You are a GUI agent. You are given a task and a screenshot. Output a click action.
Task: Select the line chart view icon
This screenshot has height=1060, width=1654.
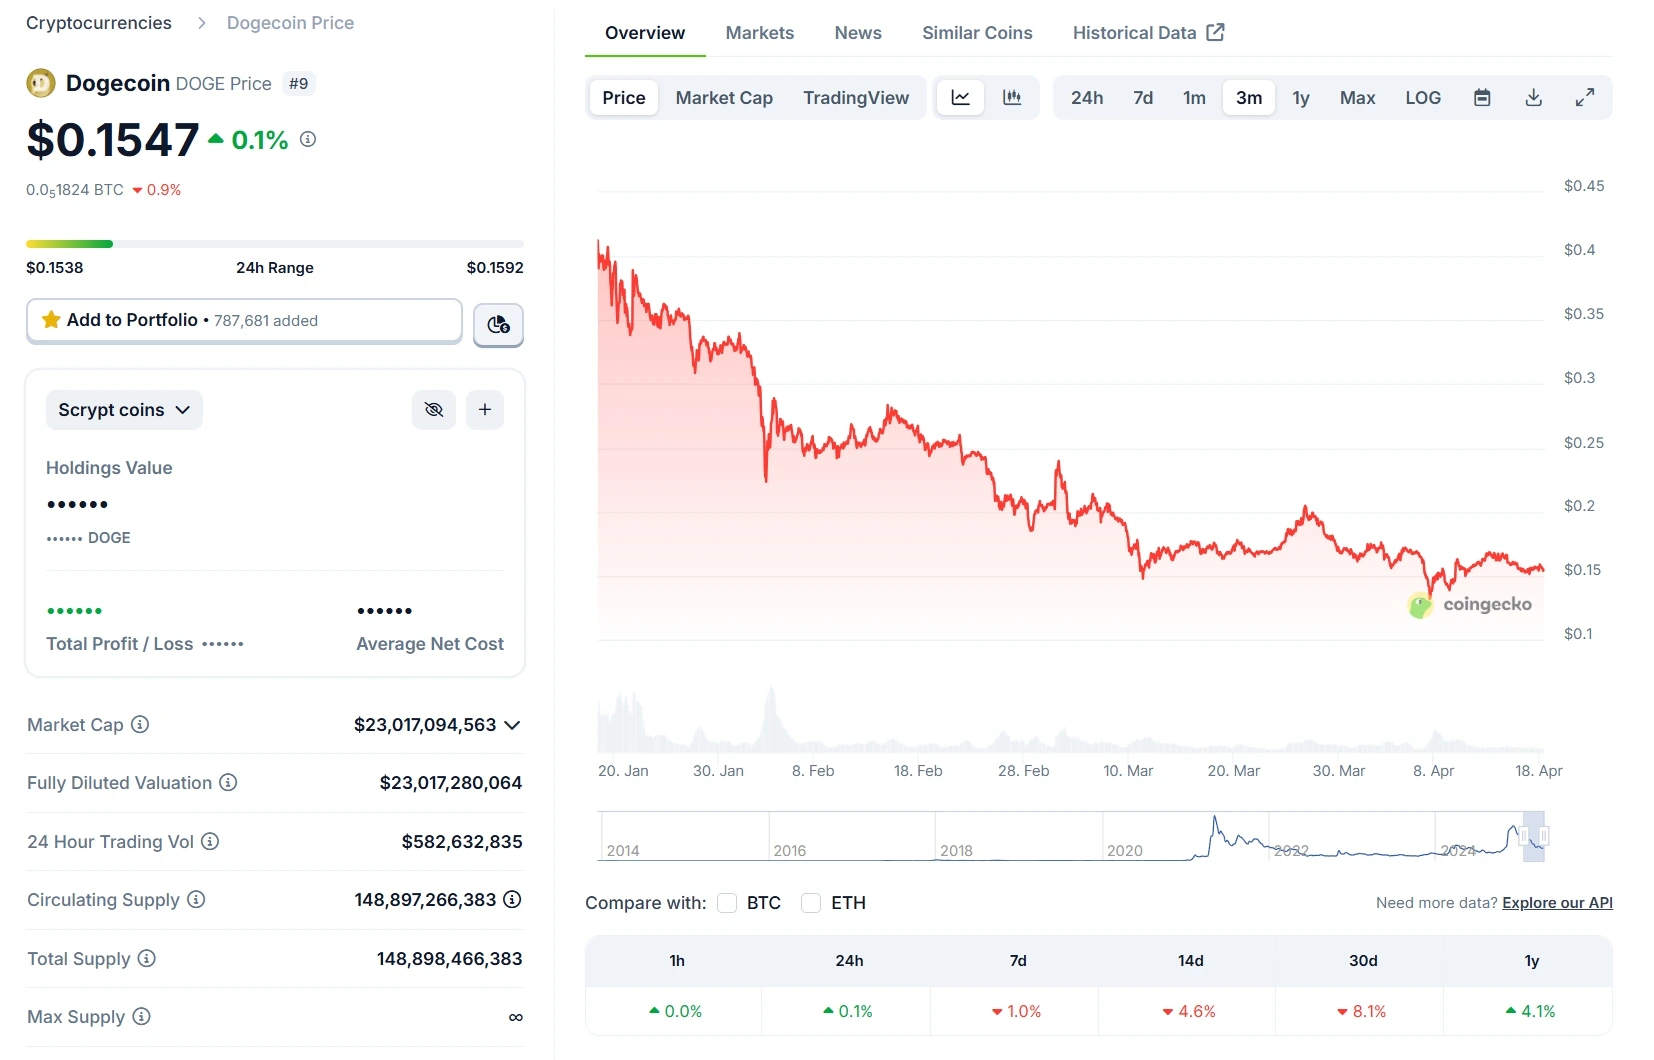pos(960,97)
